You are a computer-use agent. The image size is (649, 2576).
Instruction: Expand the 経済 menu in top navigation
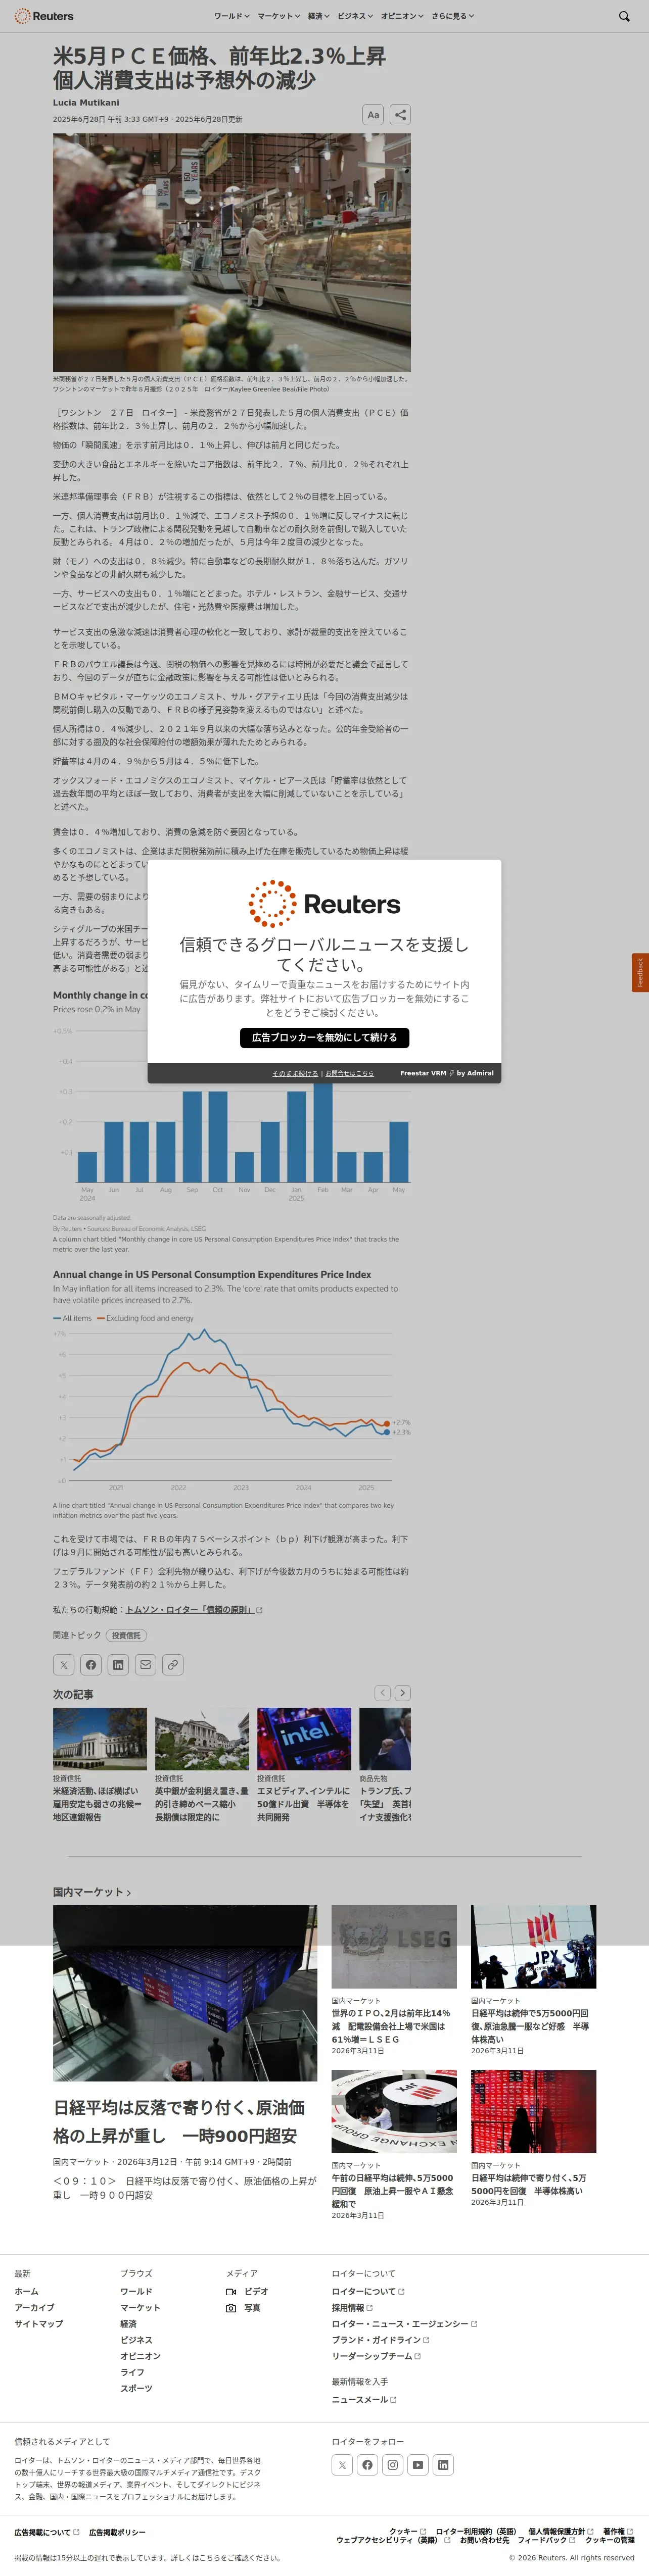click(319, 16)
